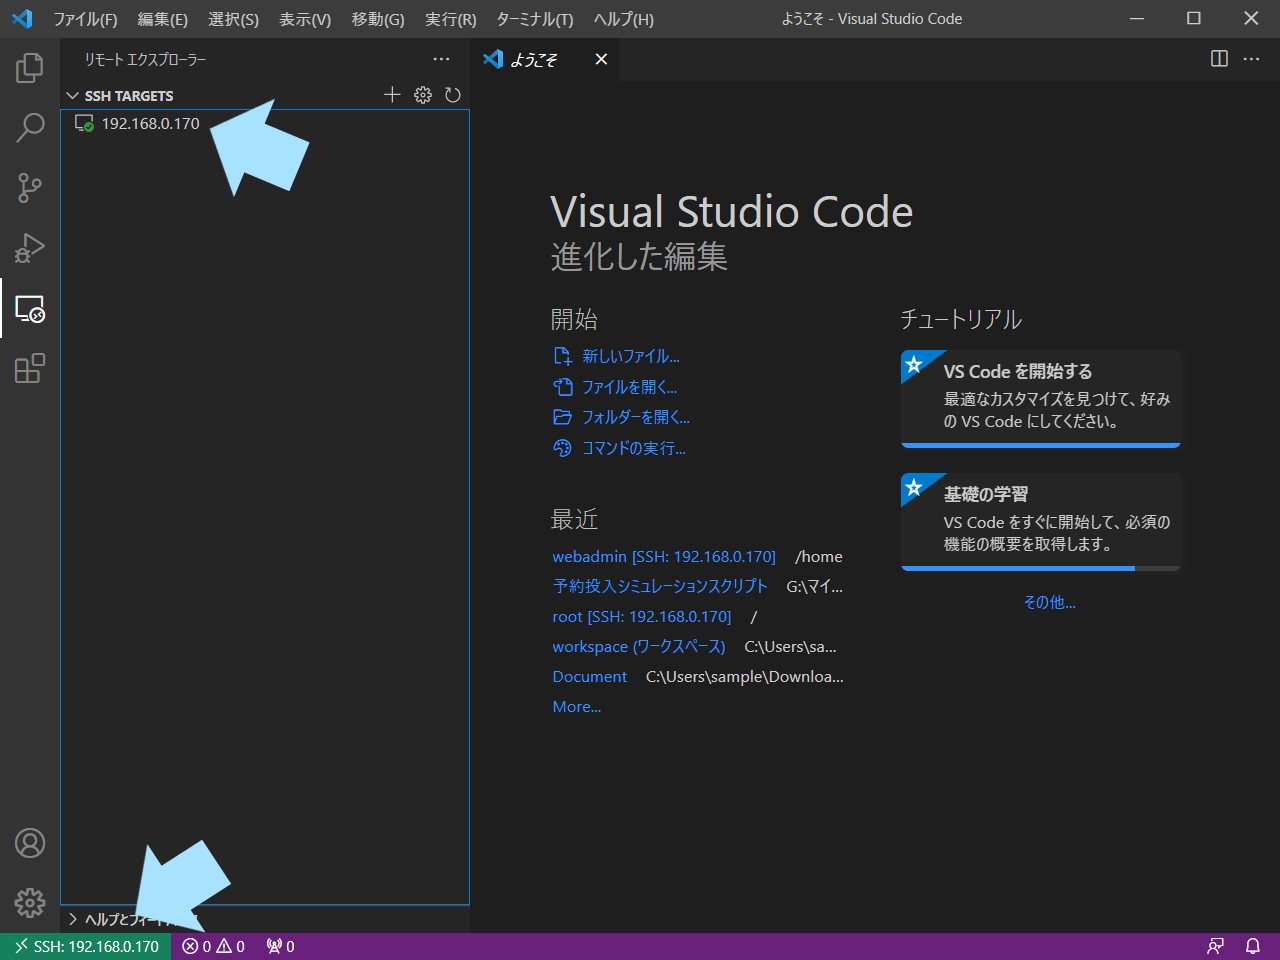Click the SSH: 192.168.0.170 remote indicator
1280x960 pixels.
tap(86, 946)
